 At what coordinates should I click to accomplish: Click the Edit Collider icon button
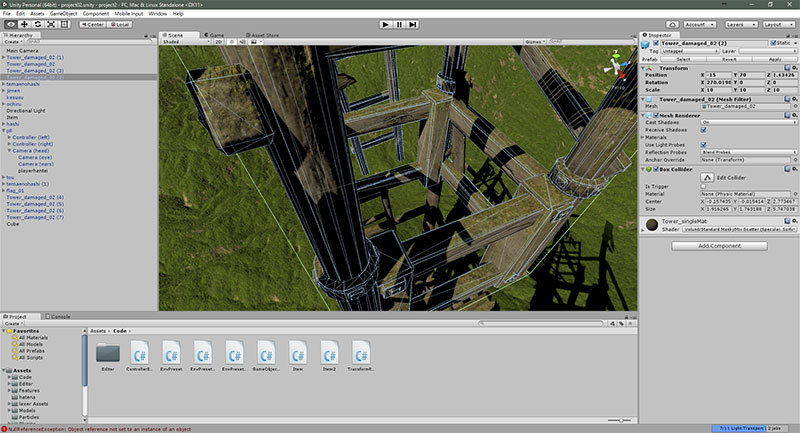707,177
